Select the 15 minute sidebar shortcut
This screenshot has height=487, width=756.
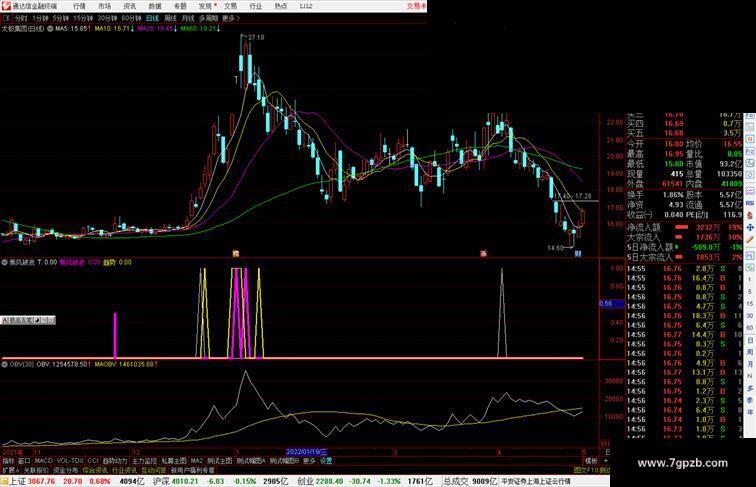(750, 304)
